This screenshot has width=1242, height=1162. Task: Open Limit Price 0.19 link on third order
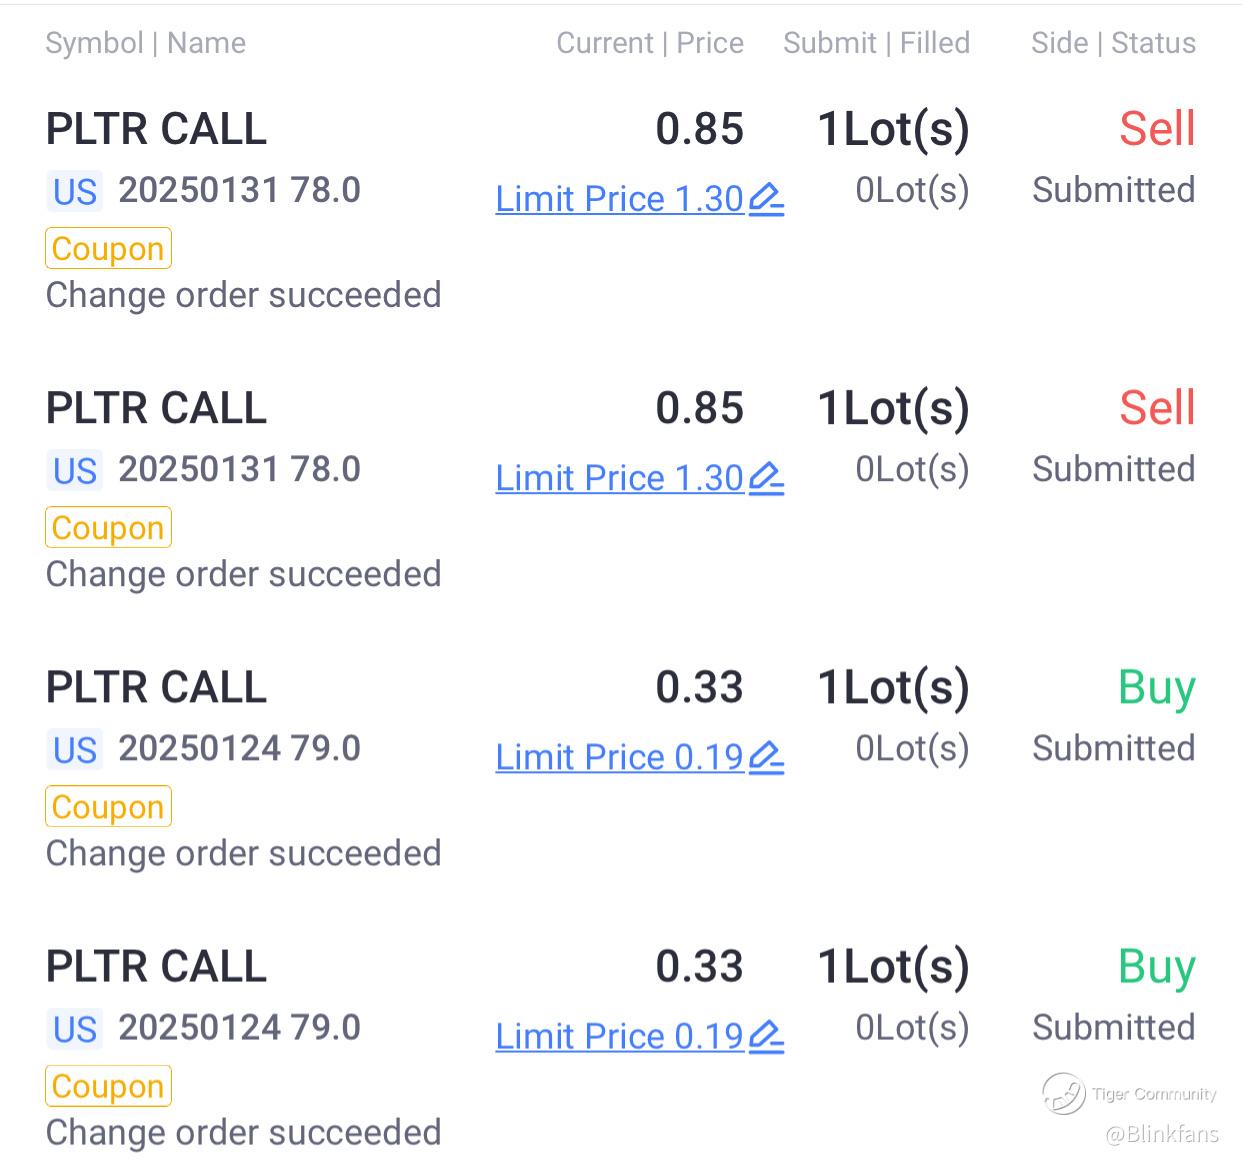click(x=619, y=757)
